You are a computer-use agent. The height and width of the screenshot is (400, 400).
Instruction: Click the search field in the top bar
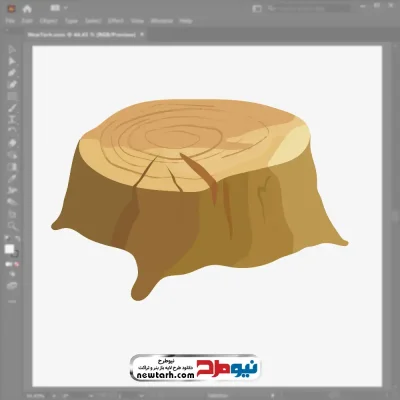(310, 8)
